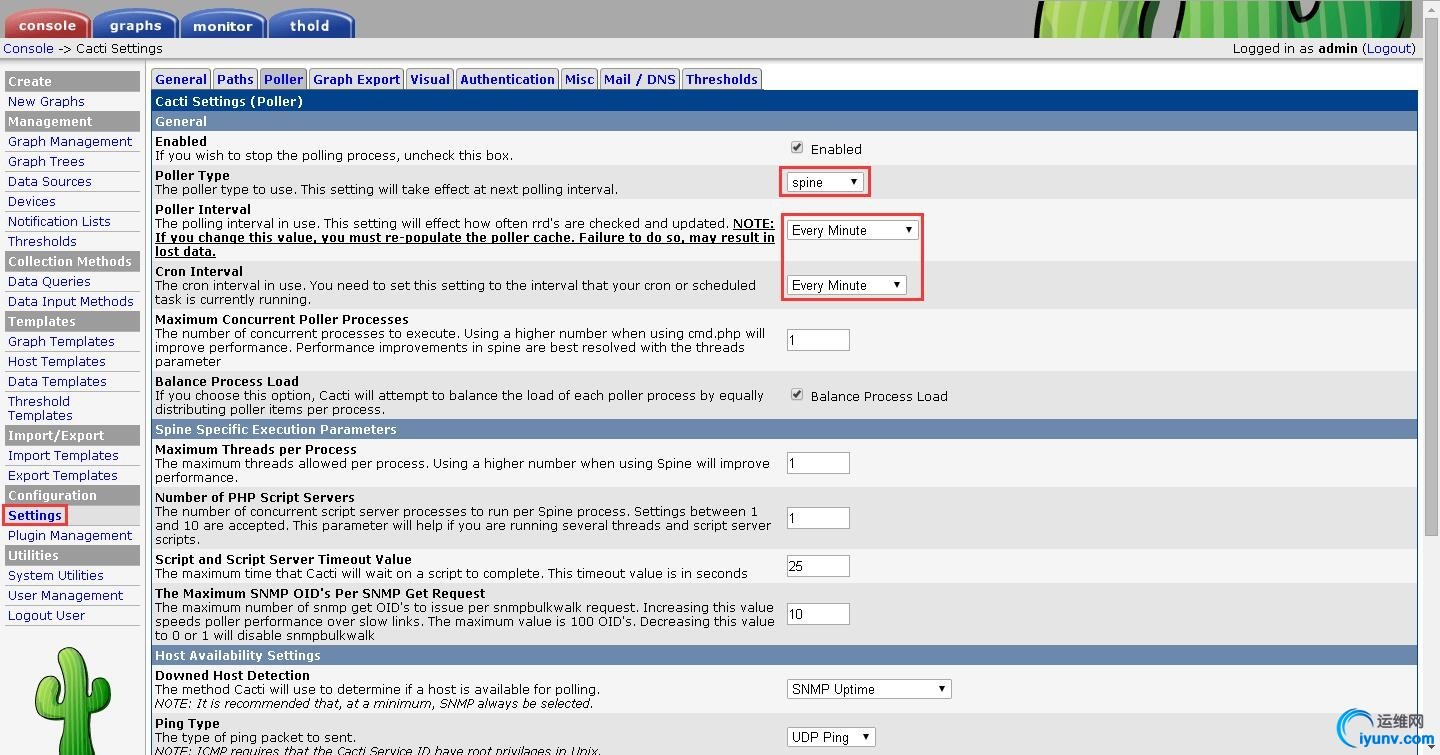Click the Number of PHP Script Servers field

point(818,518)
